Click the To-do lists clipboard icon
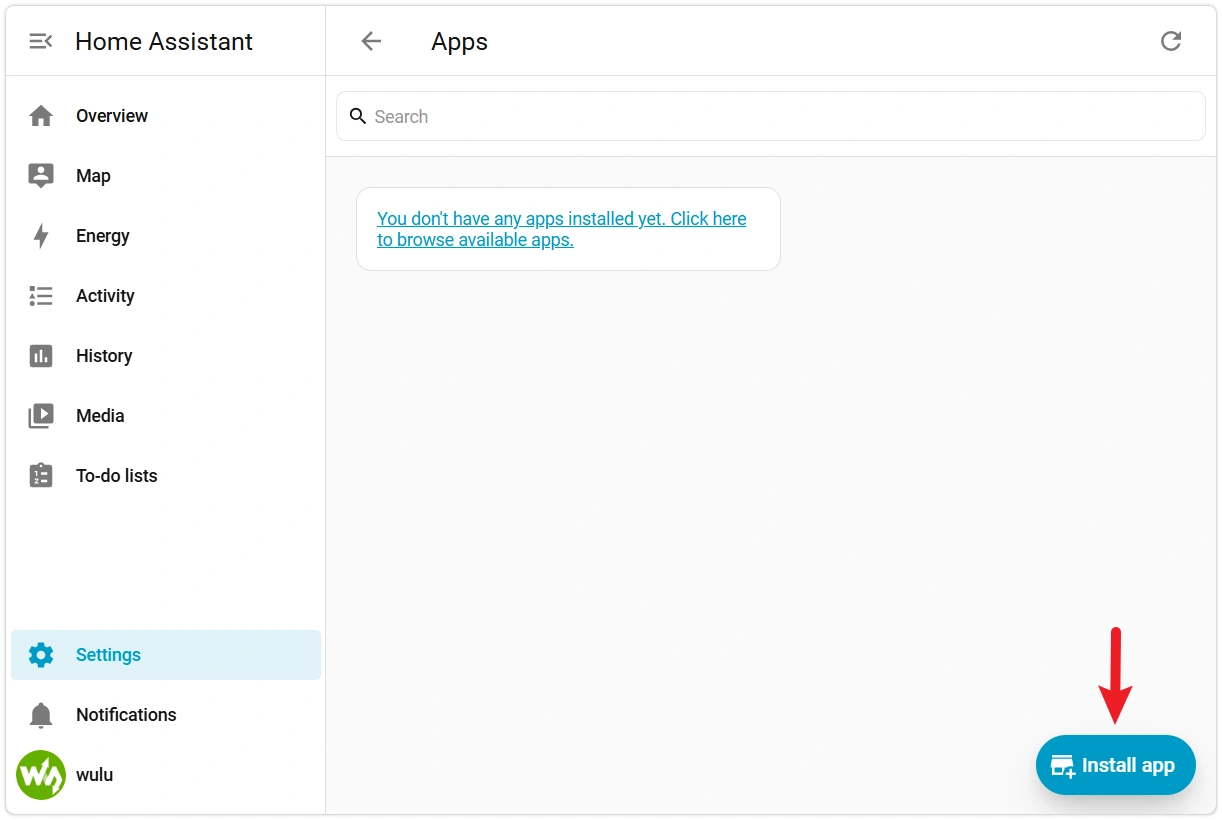This screenshot has height=820, width=1222. (x=41, y=475)
